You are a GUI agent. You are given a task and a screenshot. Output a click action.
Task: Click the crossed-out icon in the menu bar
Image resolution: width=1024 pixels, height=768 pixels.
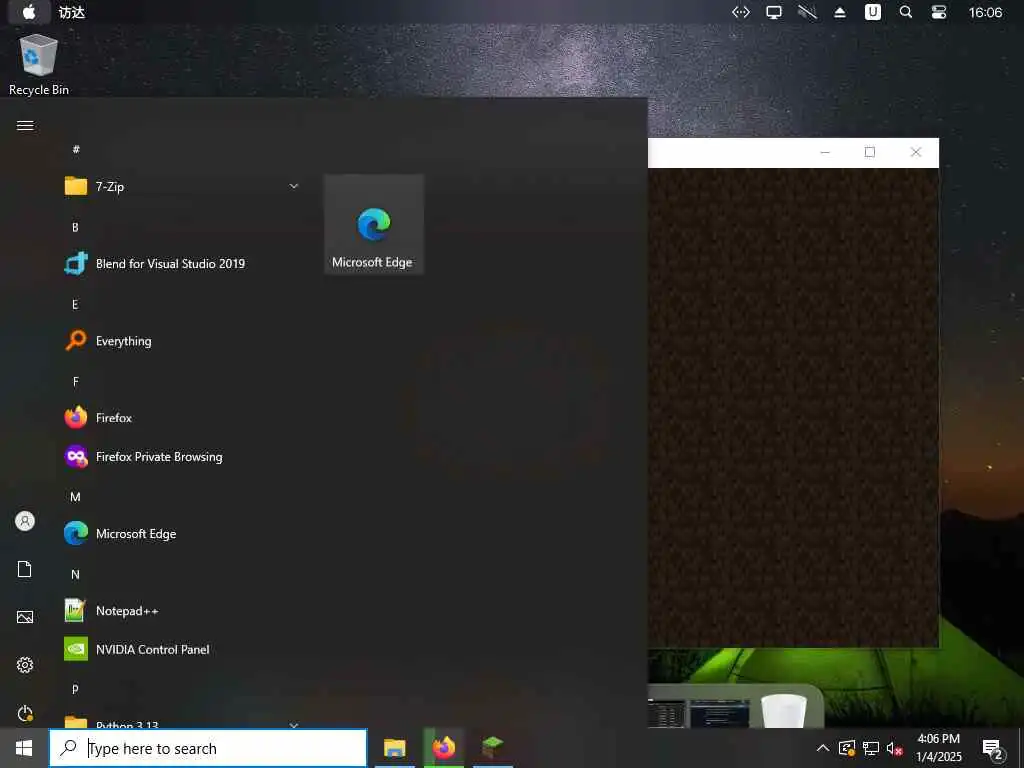pyautogui.click(x=807, y=12)
